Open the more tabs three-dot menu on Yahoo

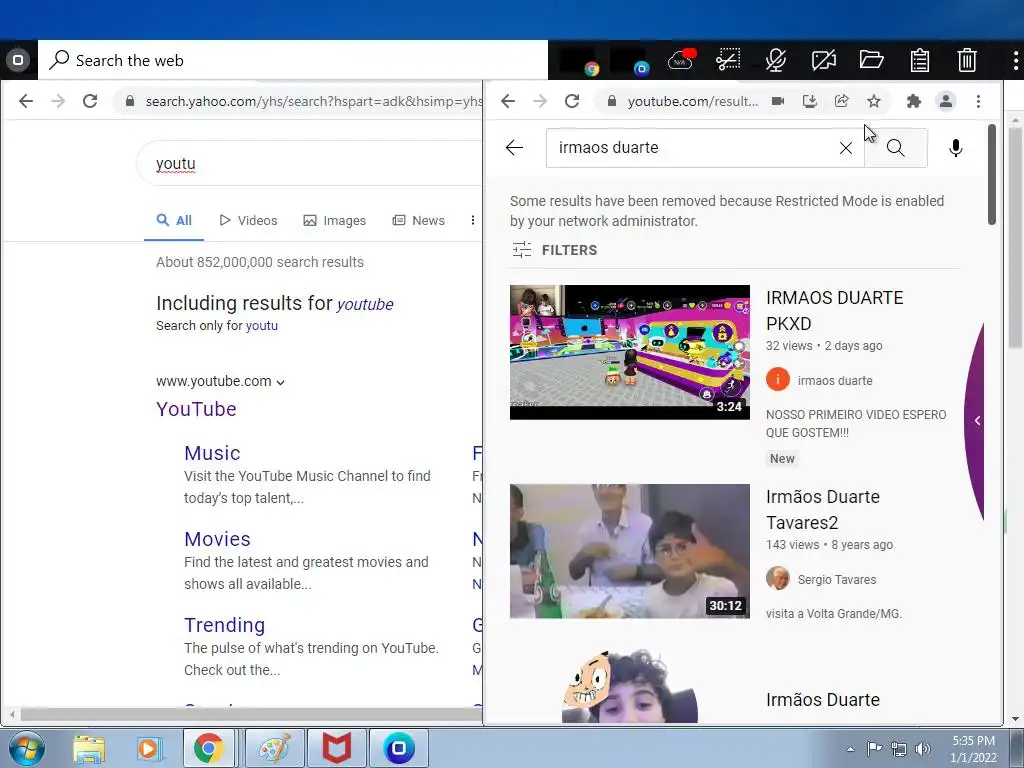[x=473, y=221]
